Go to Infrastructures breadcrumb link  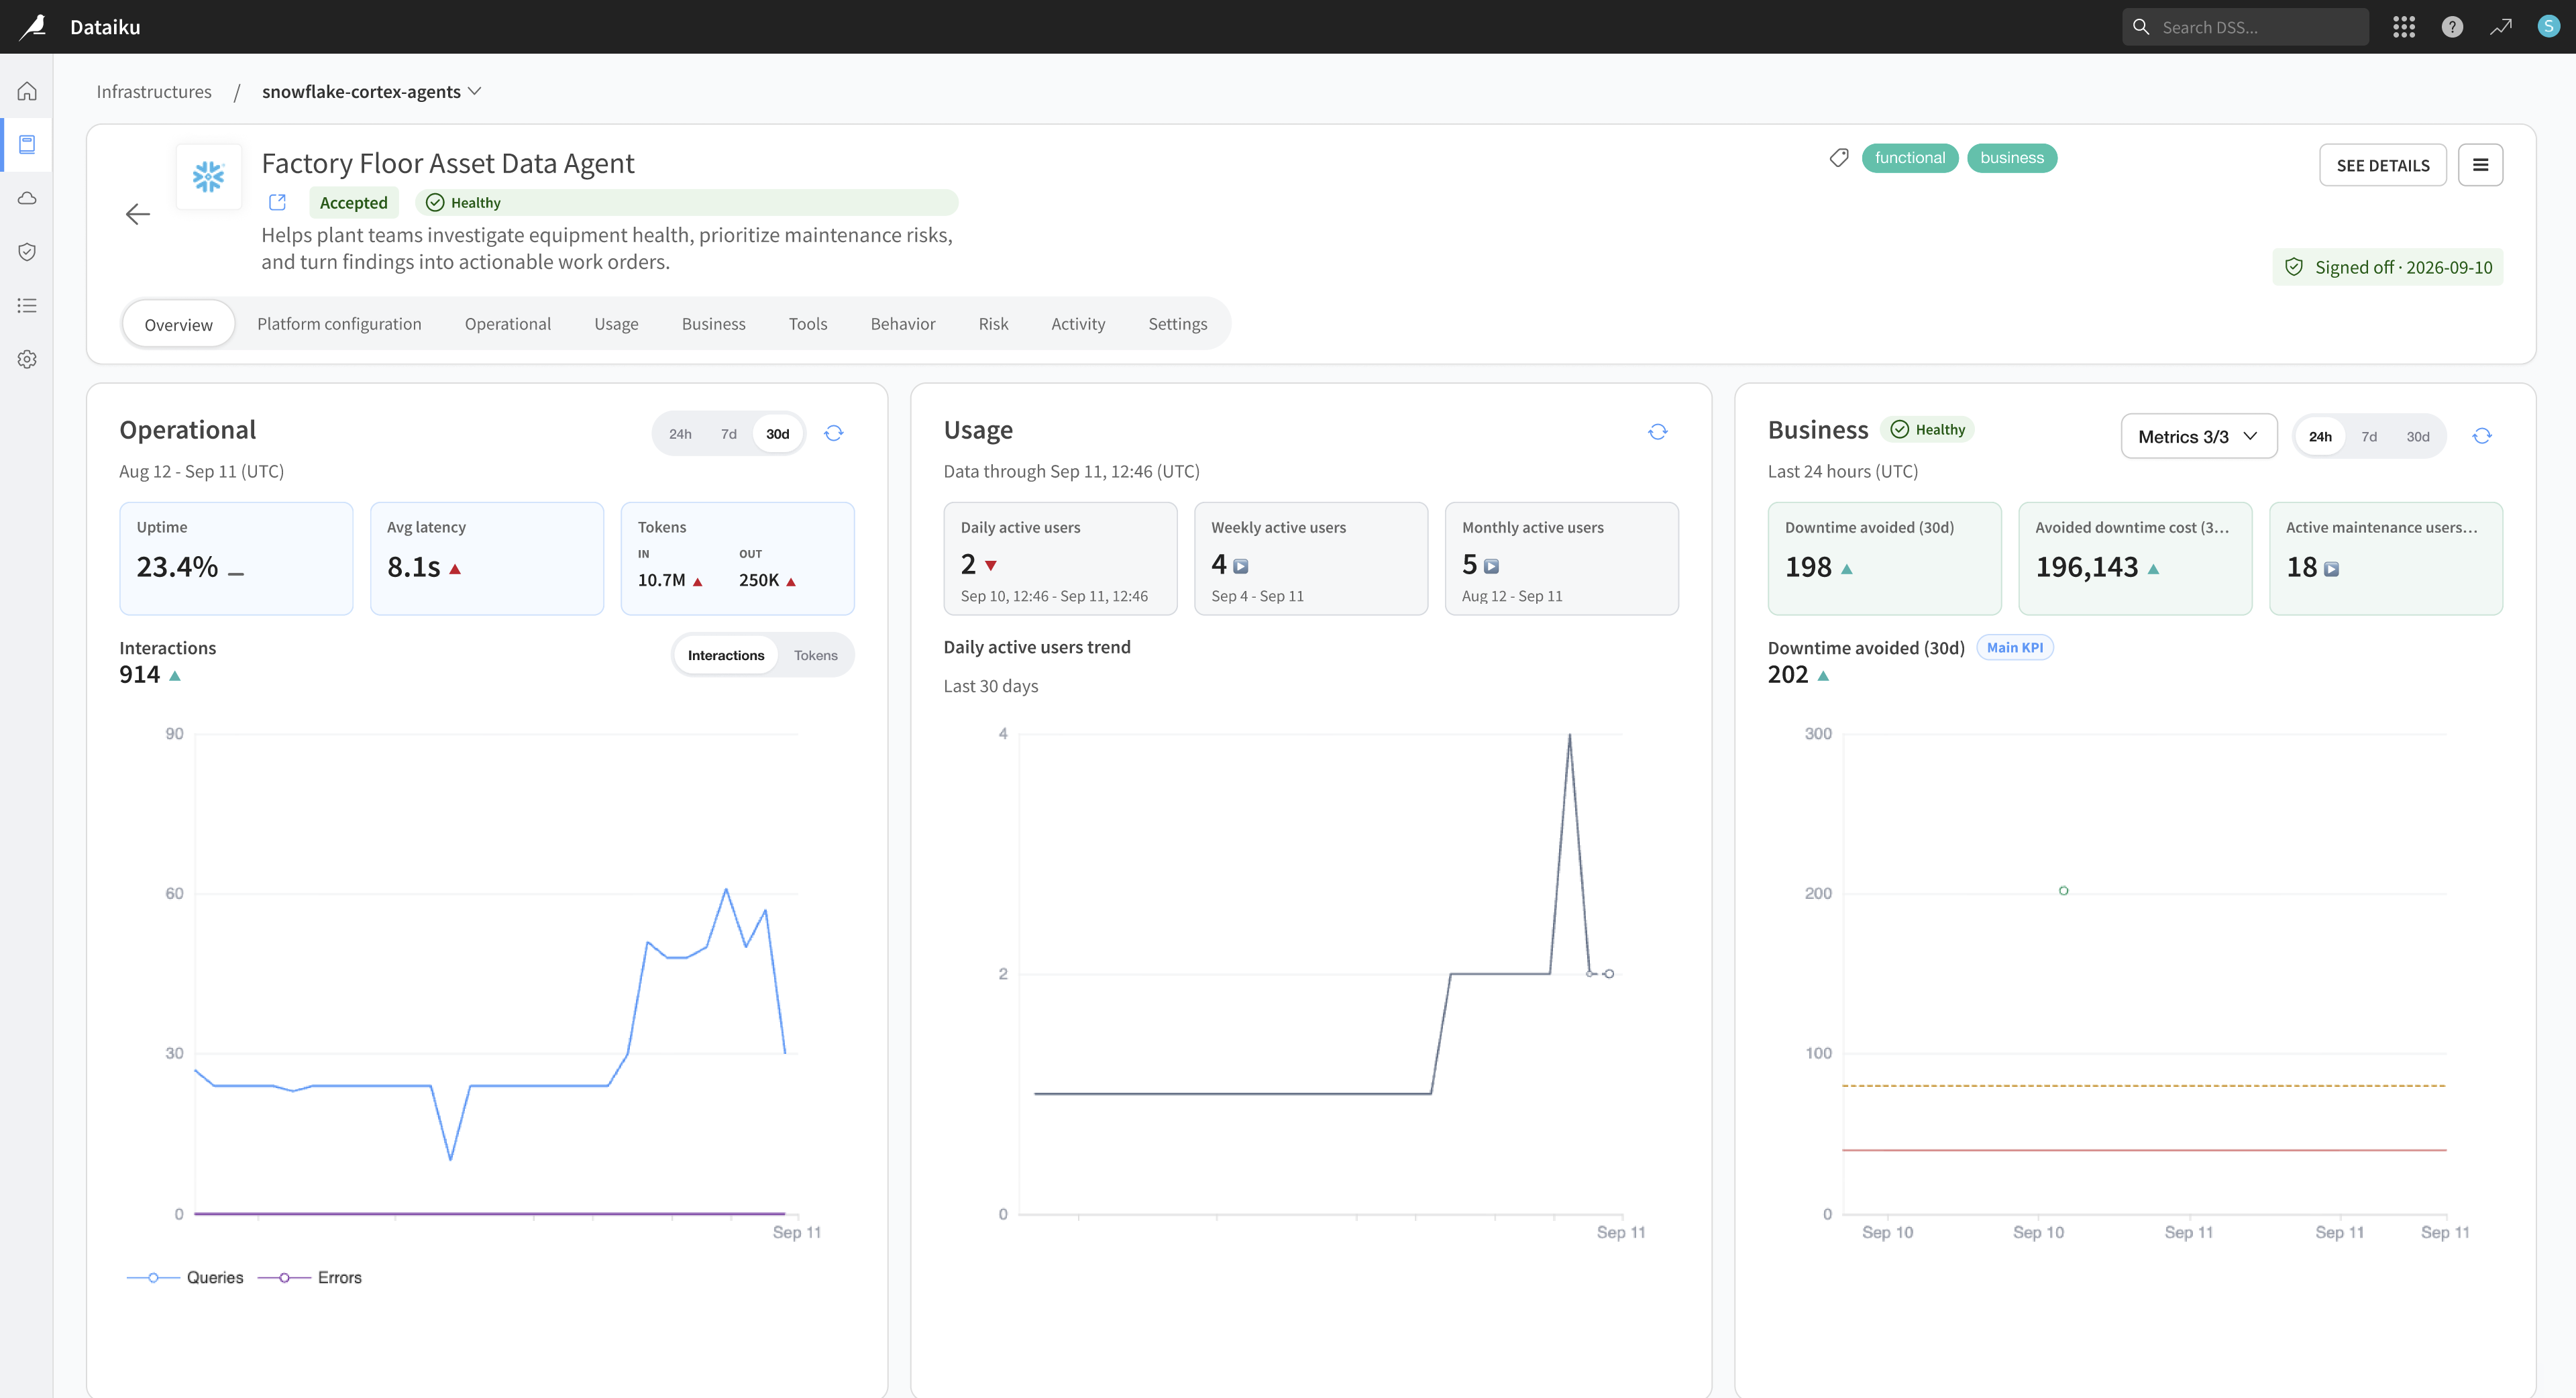click(154, 91)
